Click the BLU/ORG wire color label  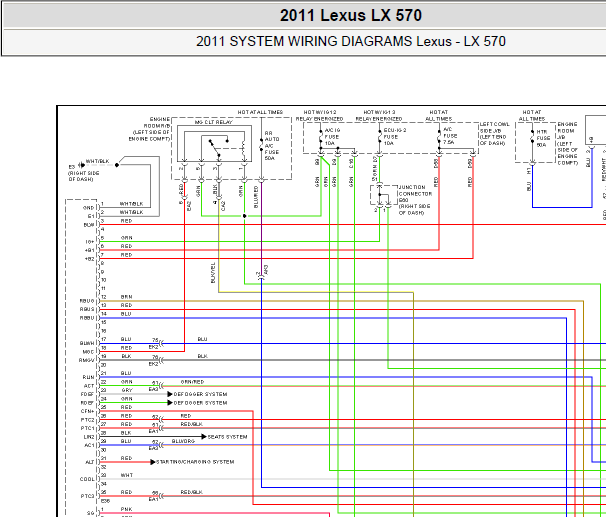pyautogui.click(x=183, y=441)
